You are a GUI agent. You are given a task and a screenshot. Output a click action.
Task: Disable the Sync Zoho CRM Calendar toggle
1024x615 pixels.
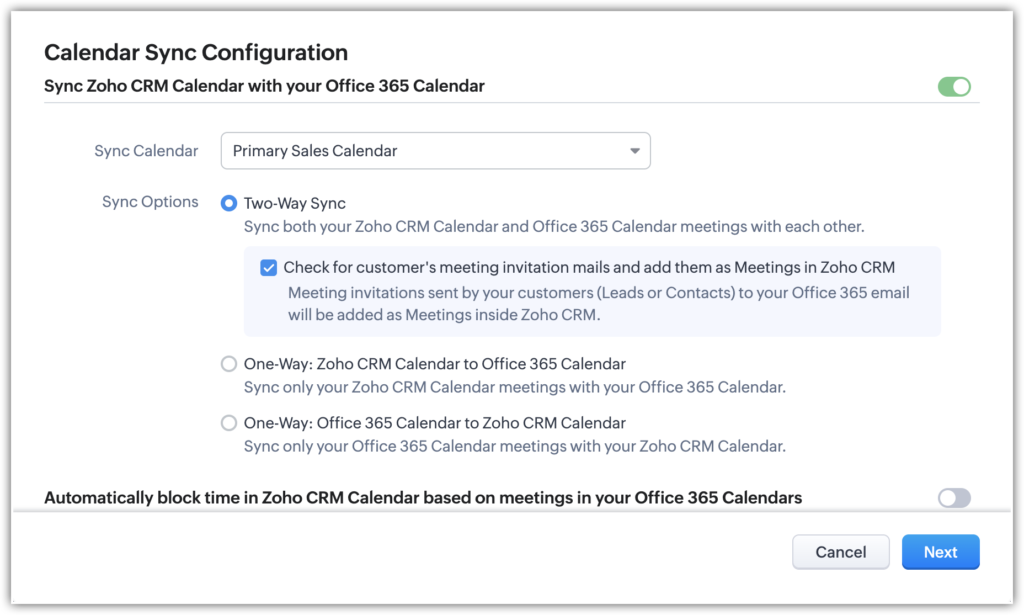click(954, 87)
